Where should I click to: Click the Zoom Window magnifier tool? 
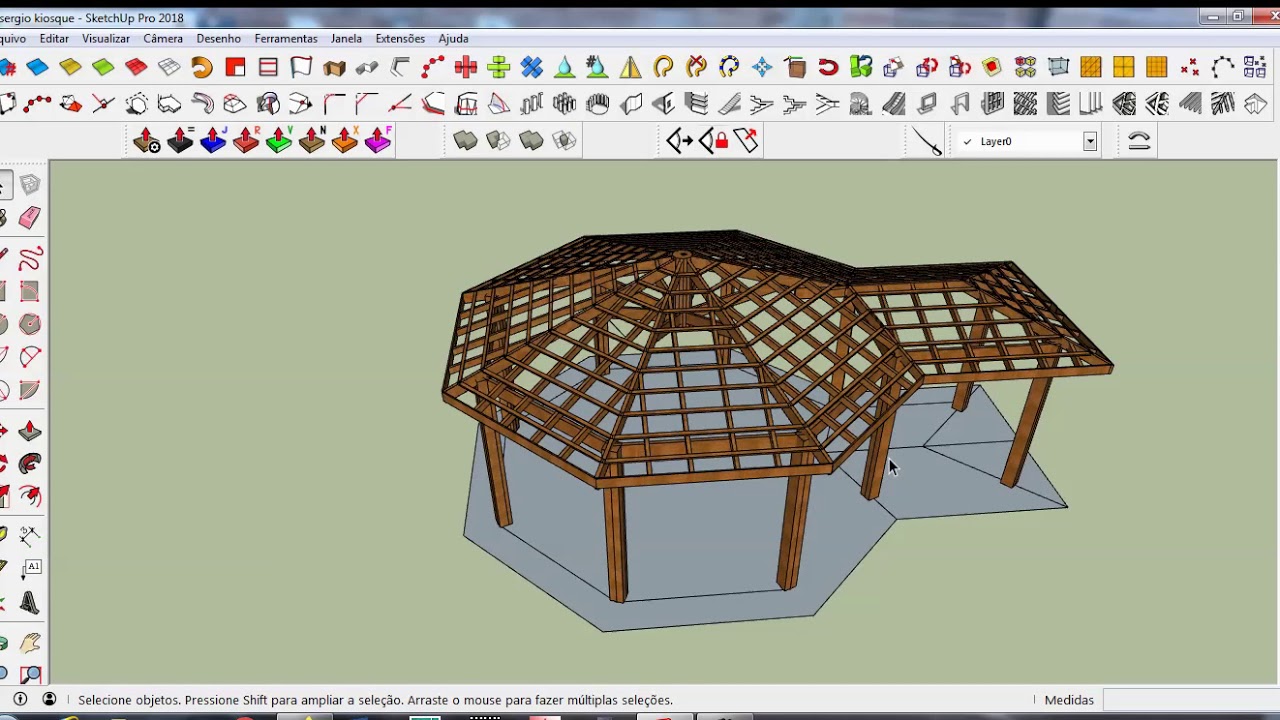[x=30, y=675]
